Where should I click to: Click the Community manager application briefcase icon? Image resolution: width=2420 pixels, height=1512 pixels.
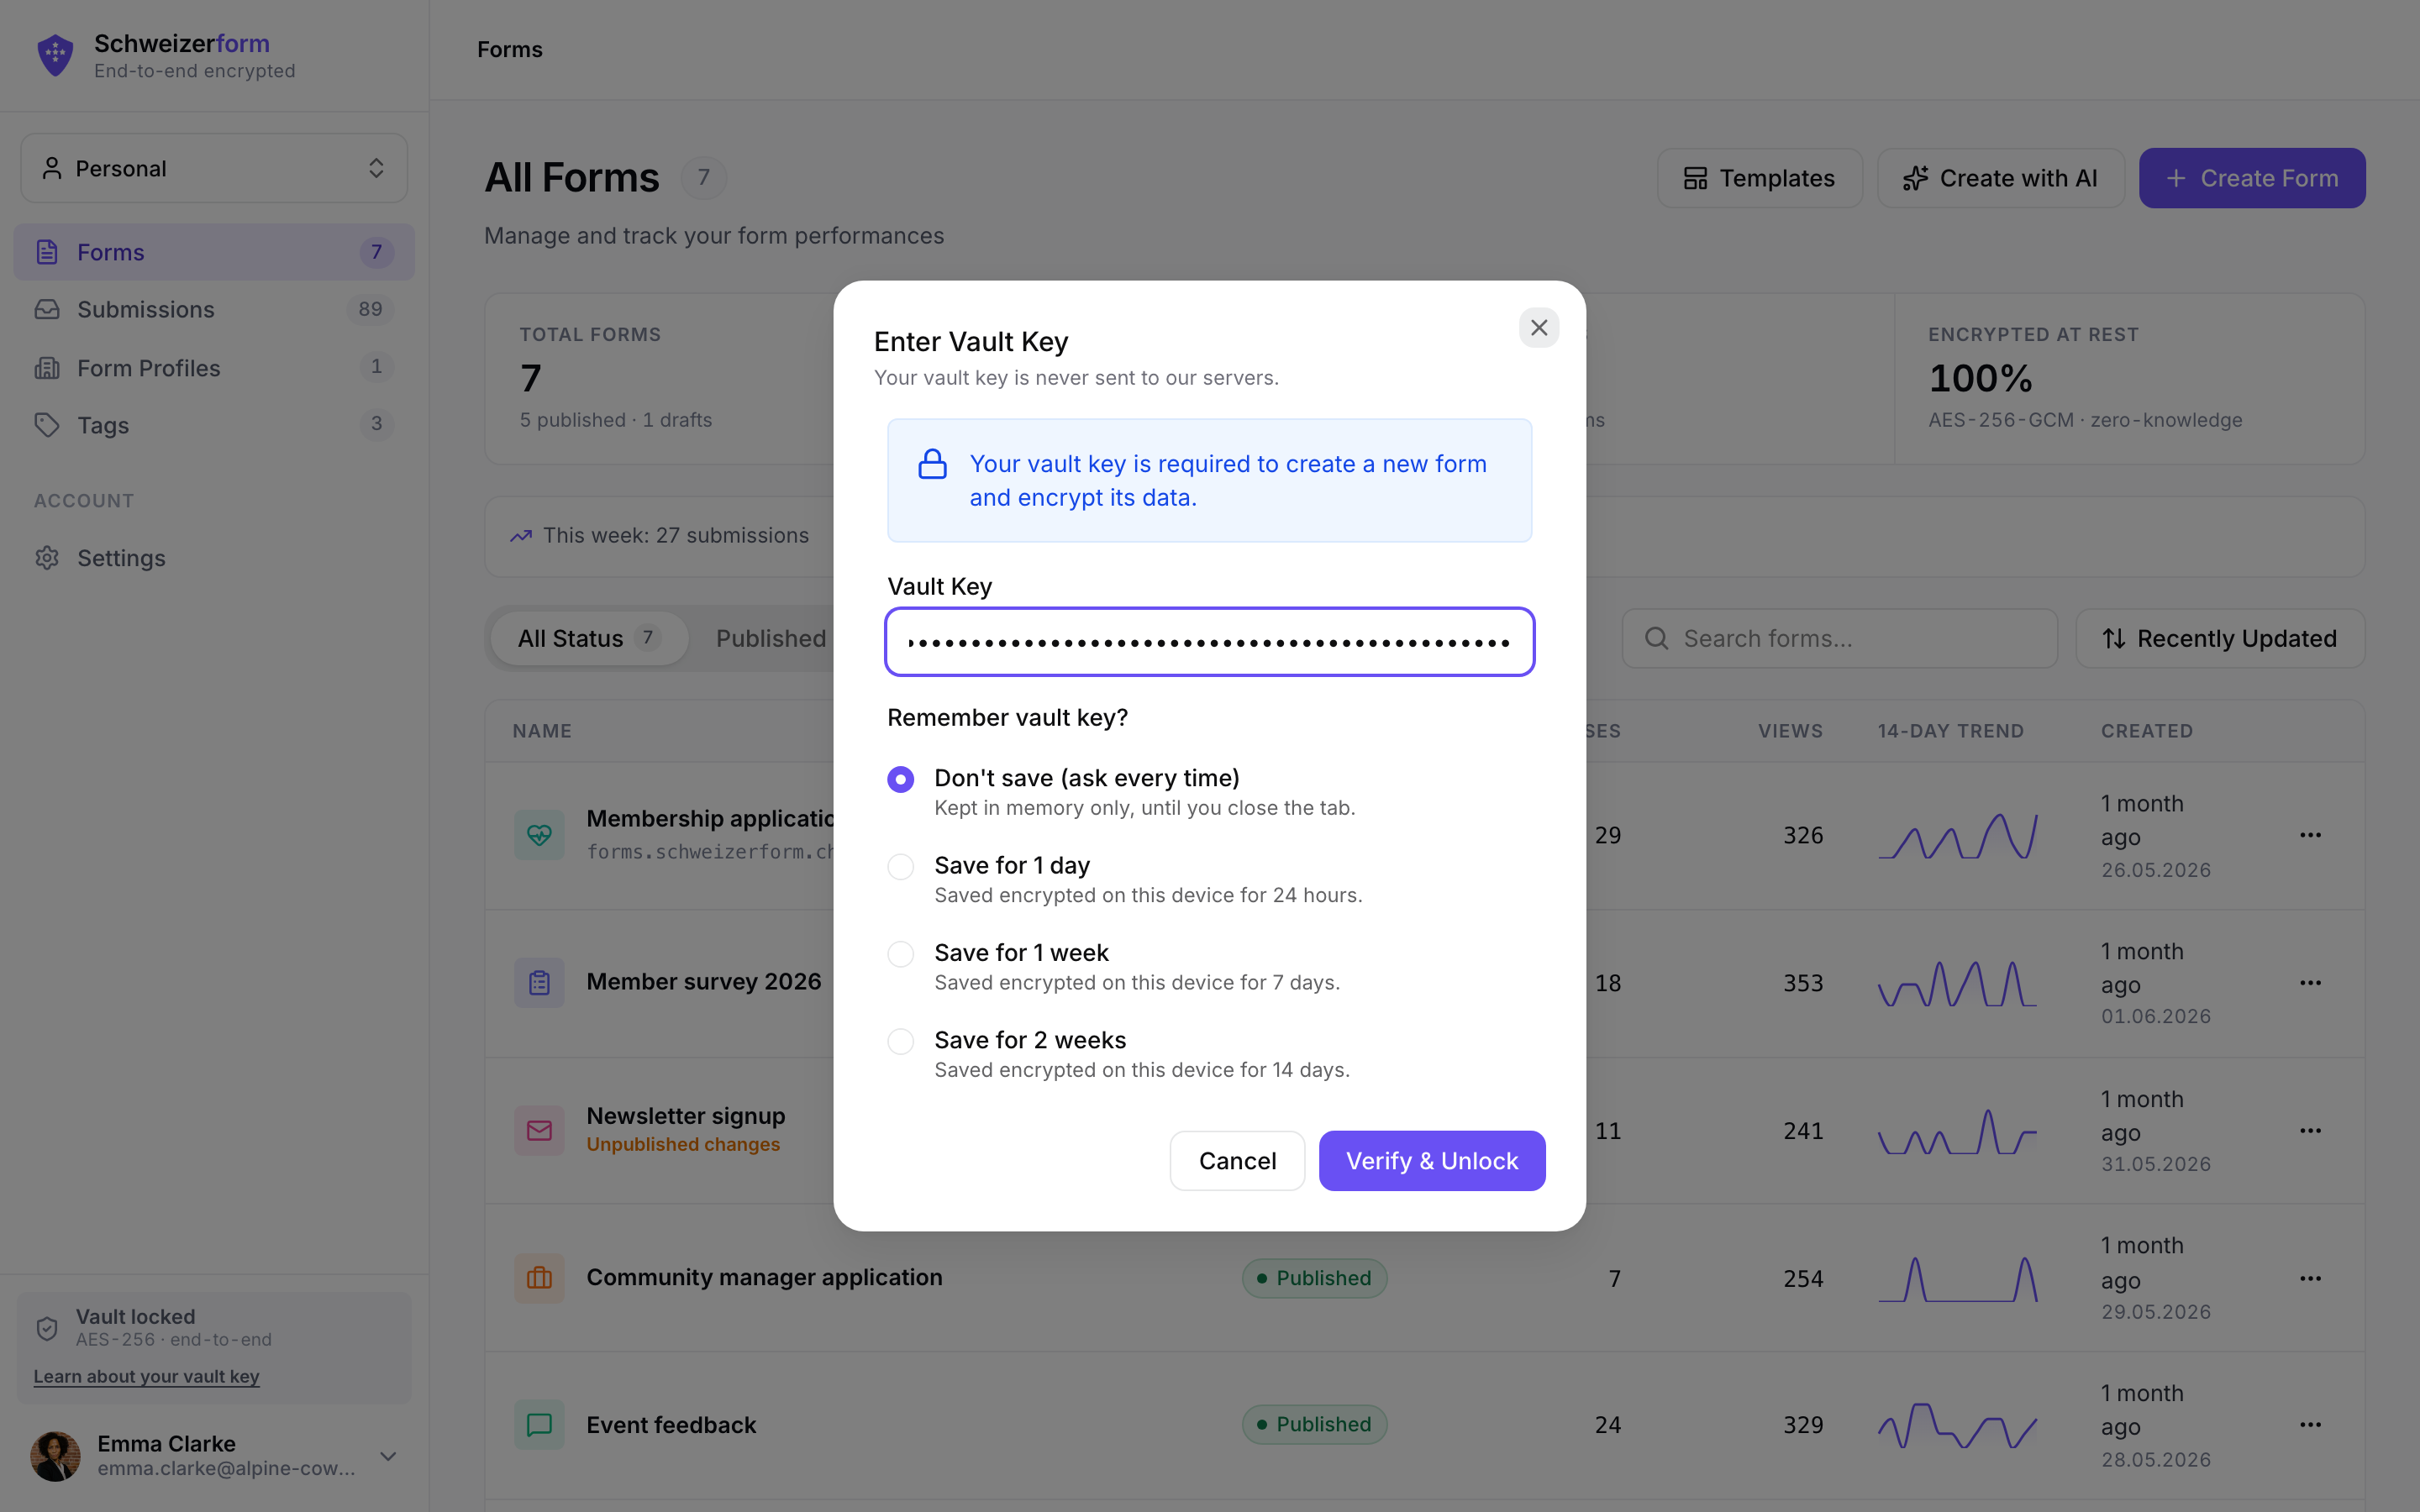(x=539, y=1278)
